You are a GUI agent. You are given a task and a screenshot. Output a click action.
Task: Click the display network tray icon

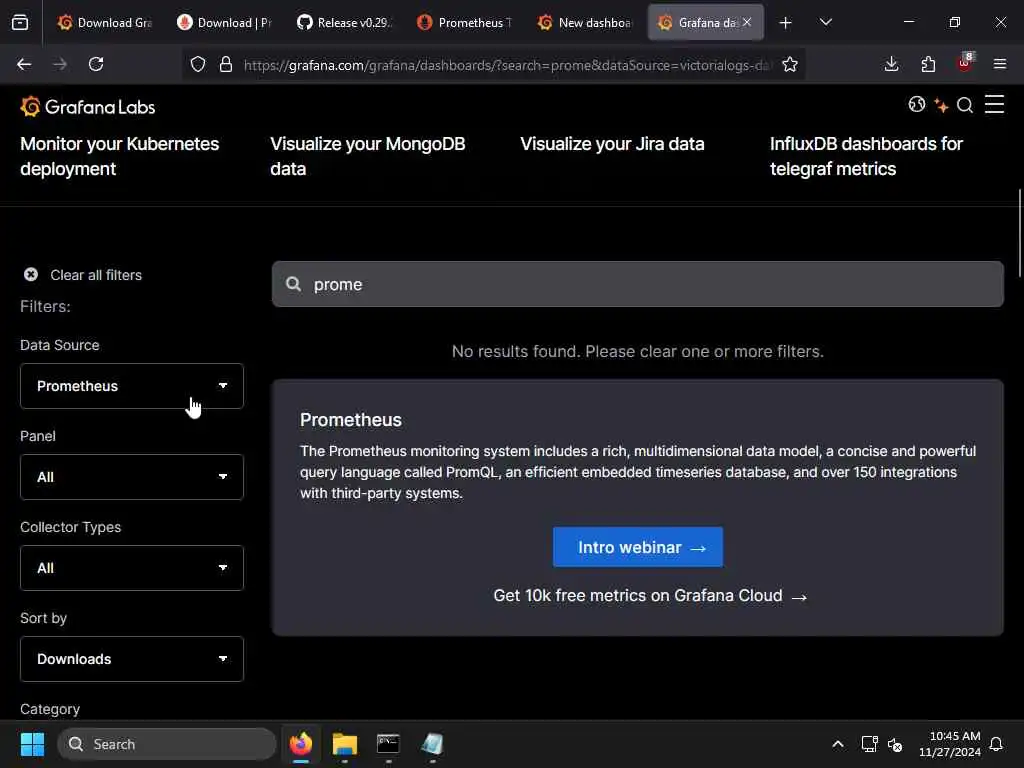coord(869,744)
